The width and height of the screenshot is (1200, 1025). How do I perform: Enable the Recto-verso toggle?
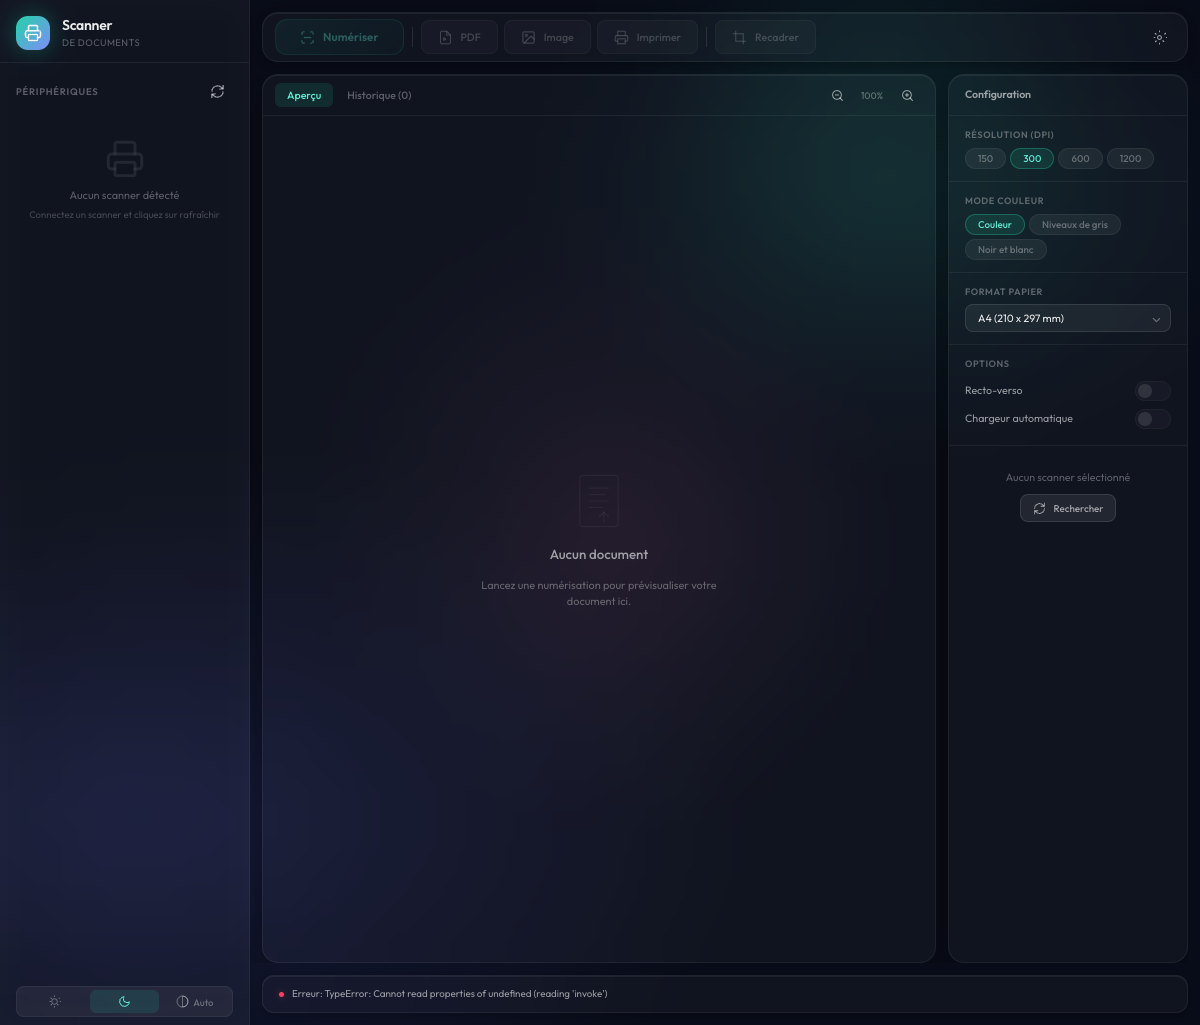coord(1152,391)
